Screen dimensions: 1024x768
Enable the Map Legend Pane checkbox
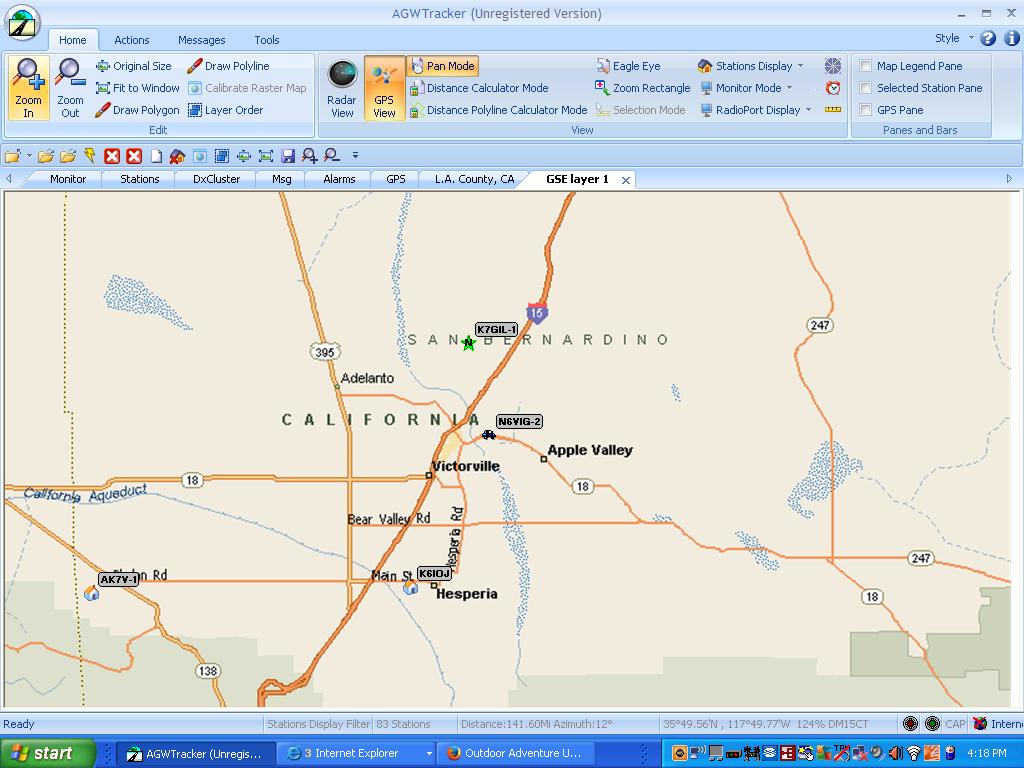[866, 66]
